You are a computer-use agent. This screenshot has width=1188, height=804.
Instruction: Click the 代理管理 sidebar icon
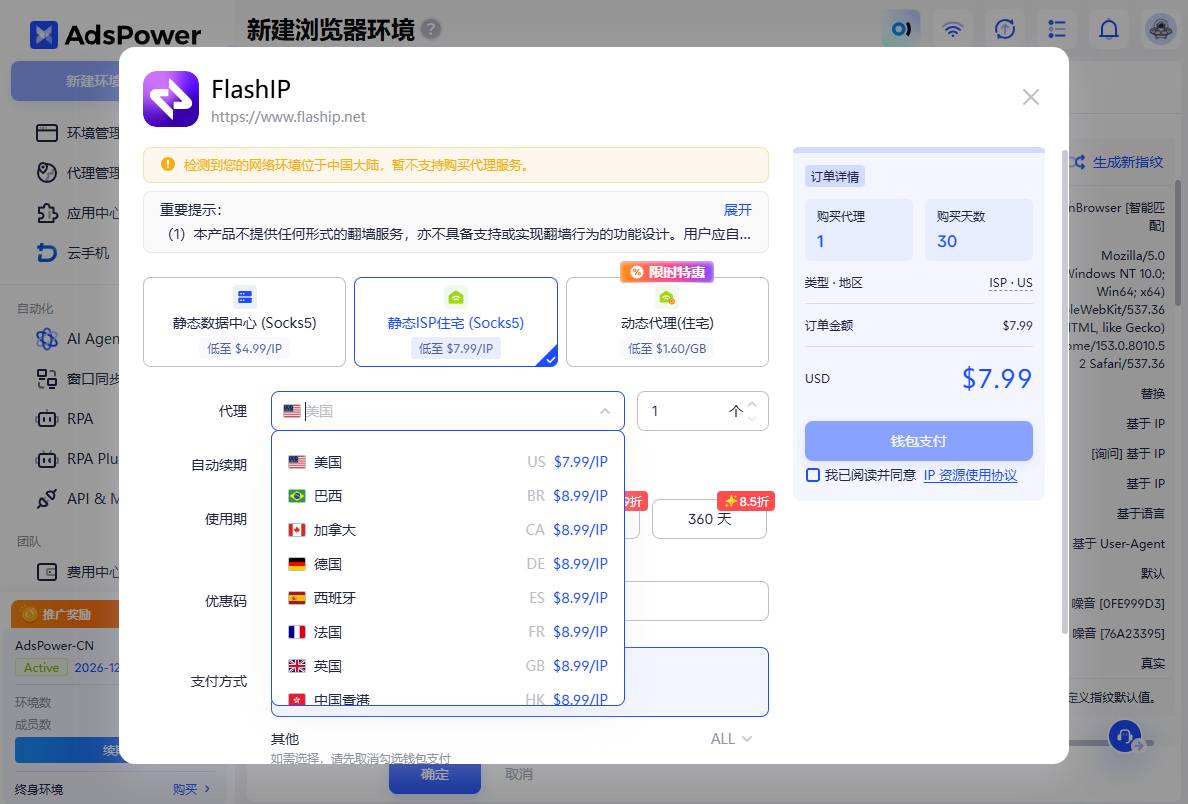tap(47, 173)
